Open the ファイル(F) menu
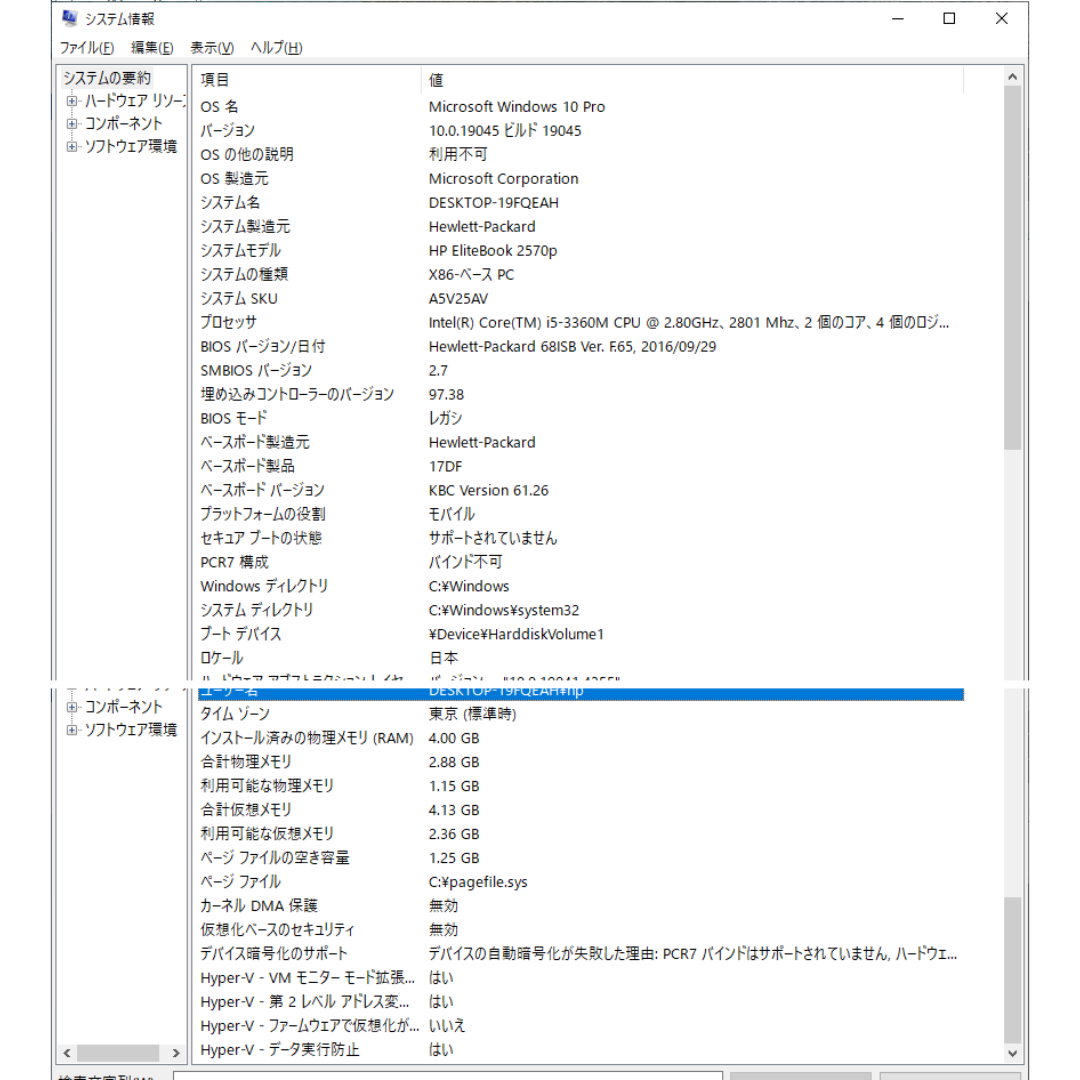 pyautogui.click(x=86, y=48)
